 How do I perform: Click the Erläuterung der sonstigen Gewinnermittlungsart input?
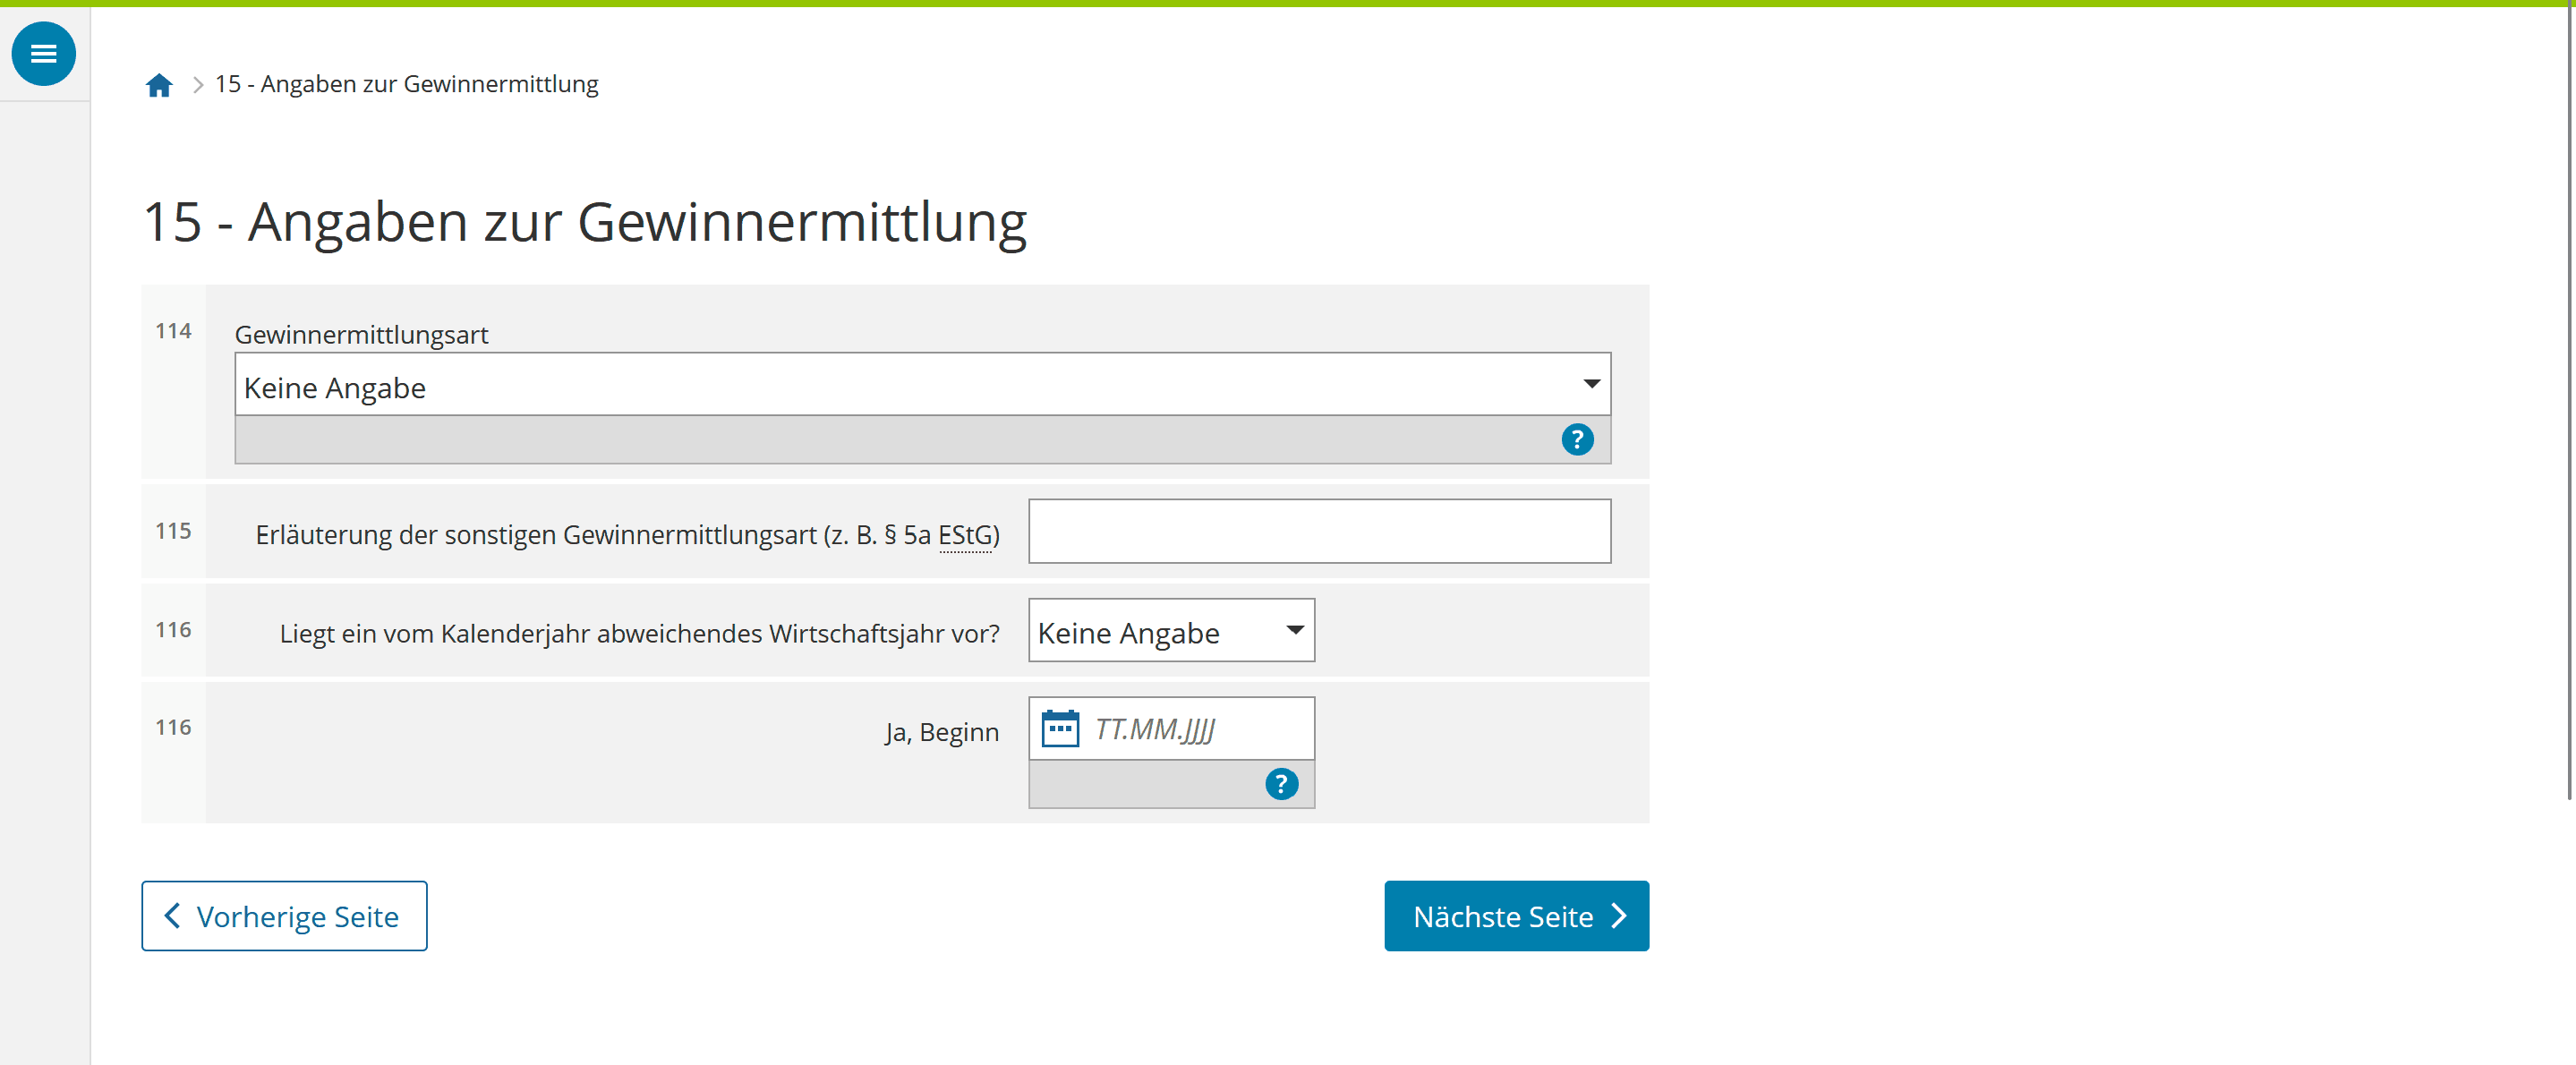pos(1319,532)
